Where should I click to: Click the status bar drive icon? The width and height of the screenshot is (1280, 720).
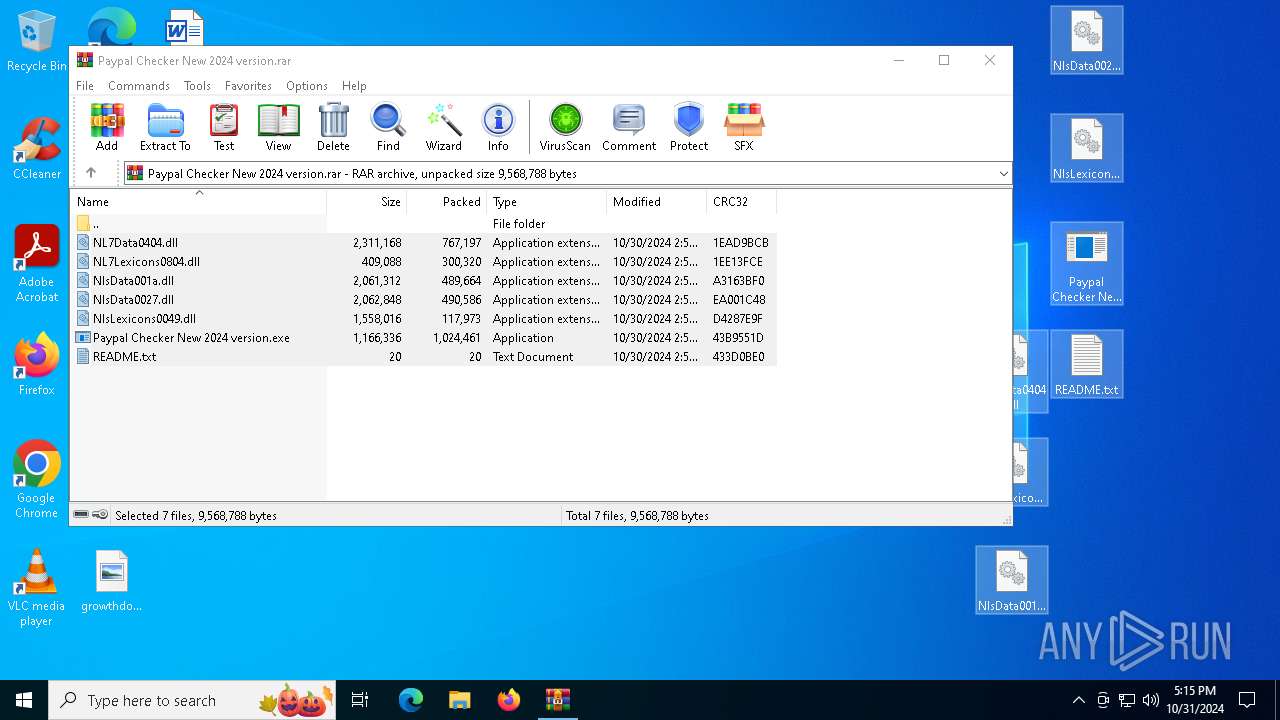pyautogui.click(x=82, y=515)
